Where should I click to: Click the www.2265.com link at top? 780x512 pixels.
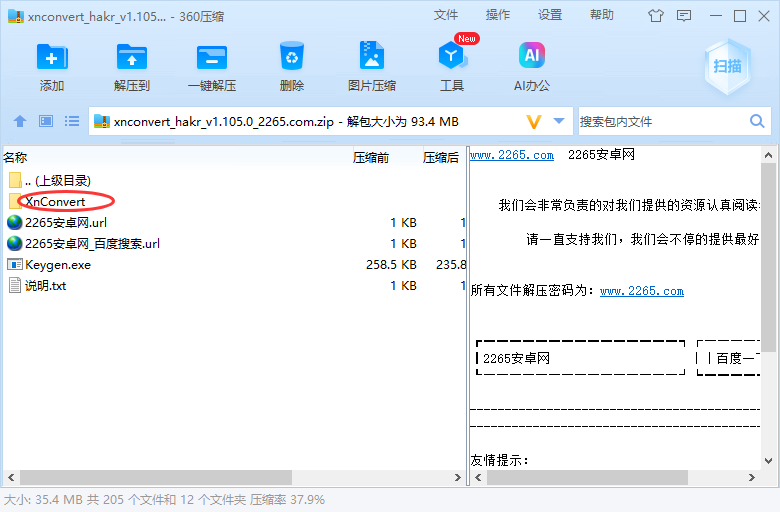pos(511,155)
